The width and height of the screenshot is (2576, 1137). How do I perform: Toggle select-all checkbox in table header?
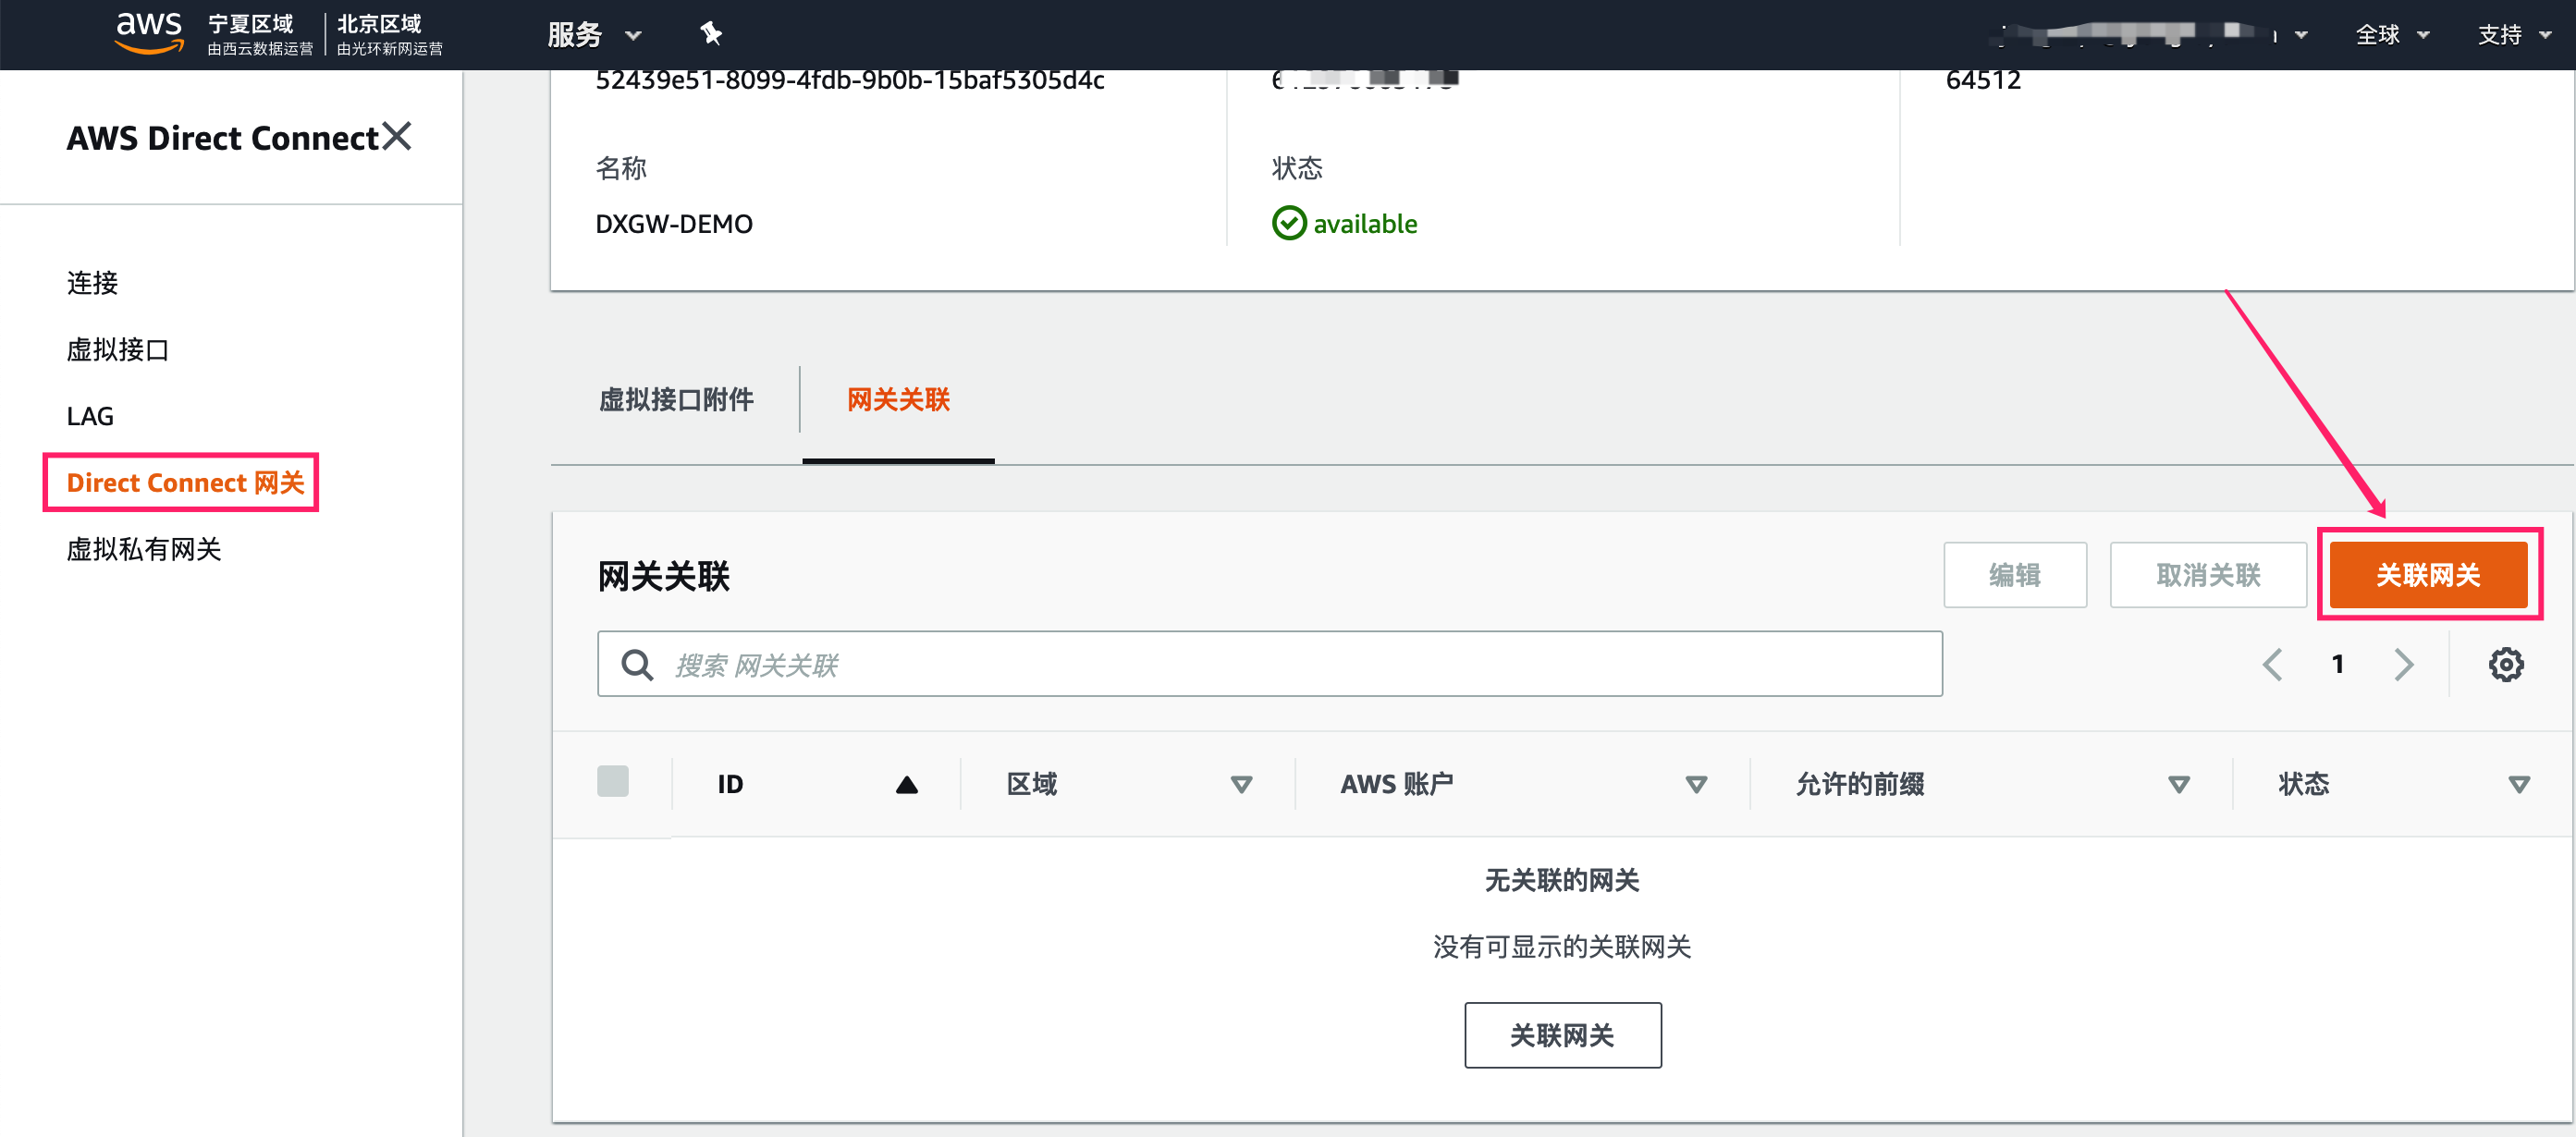point(613,781)
